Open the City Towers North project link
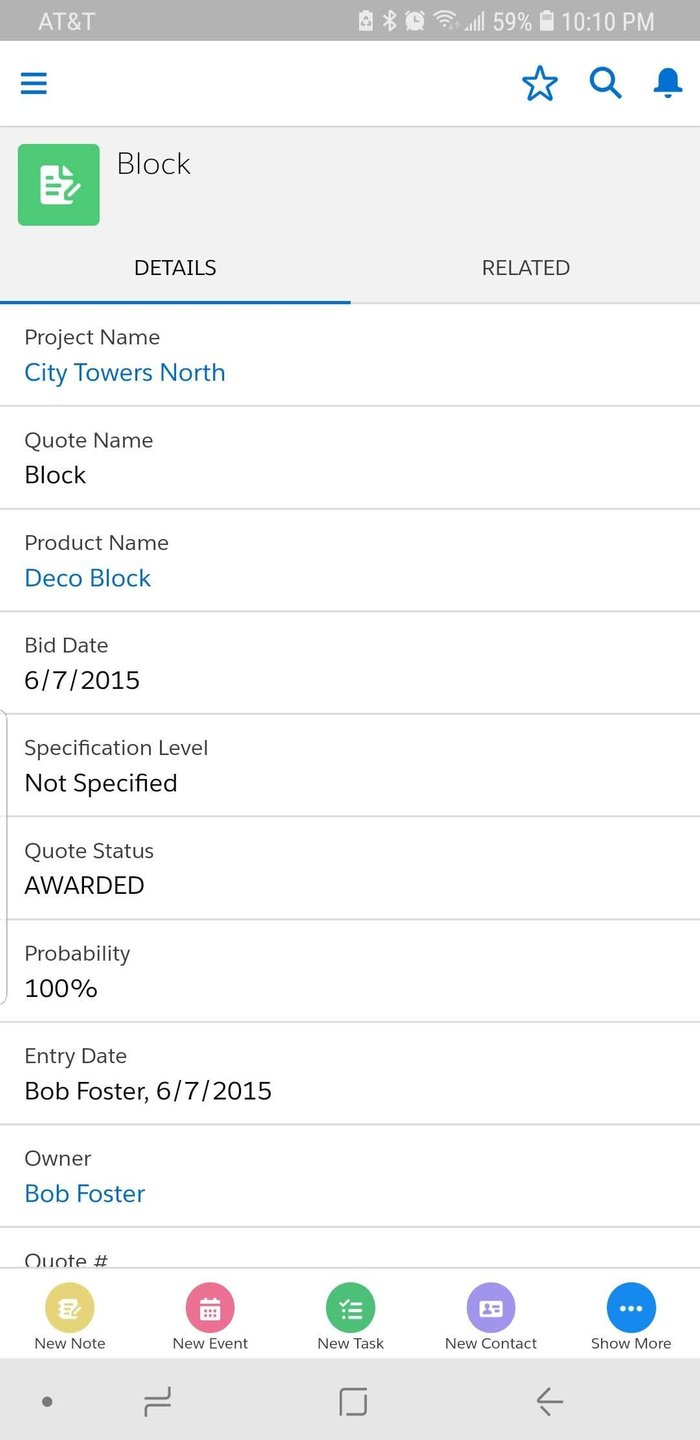 [x=125, y=373]
